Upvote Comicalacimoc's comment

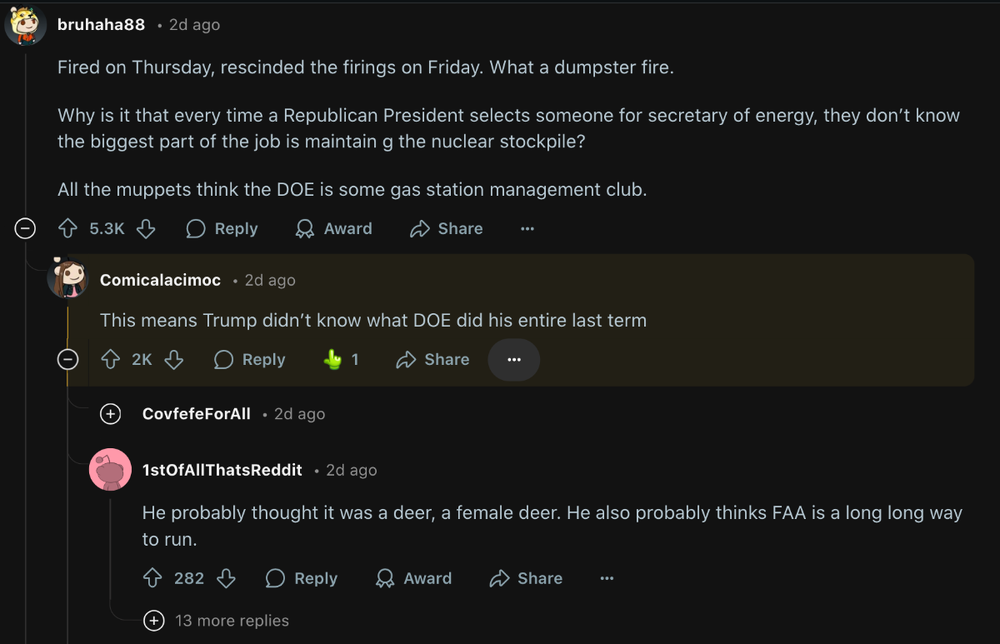click(111, 360)
